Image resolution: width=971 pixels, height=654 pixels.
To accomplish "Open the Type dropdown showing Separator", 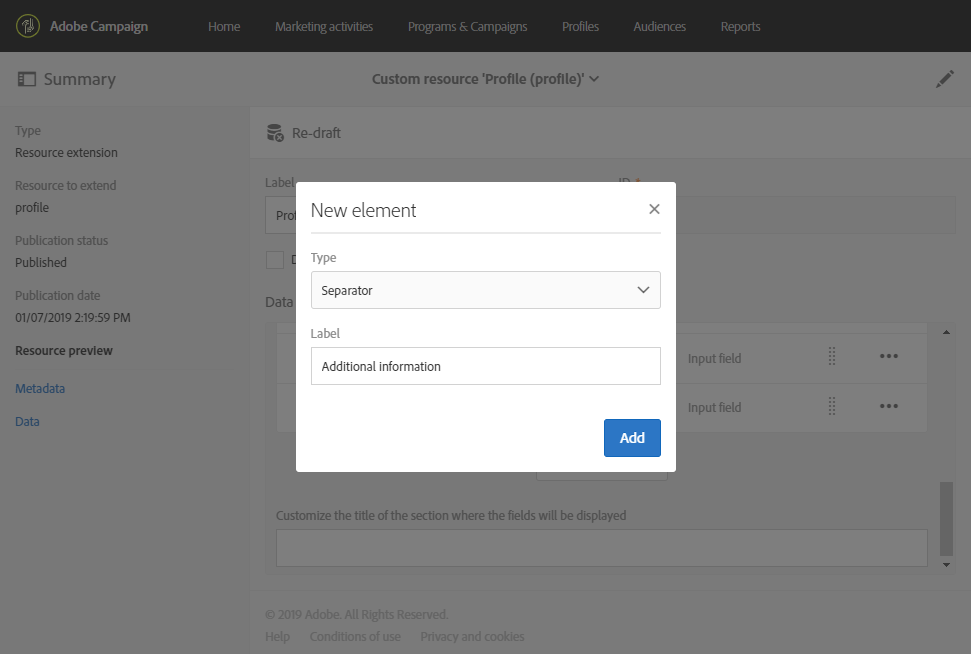I will click(485, 291).
